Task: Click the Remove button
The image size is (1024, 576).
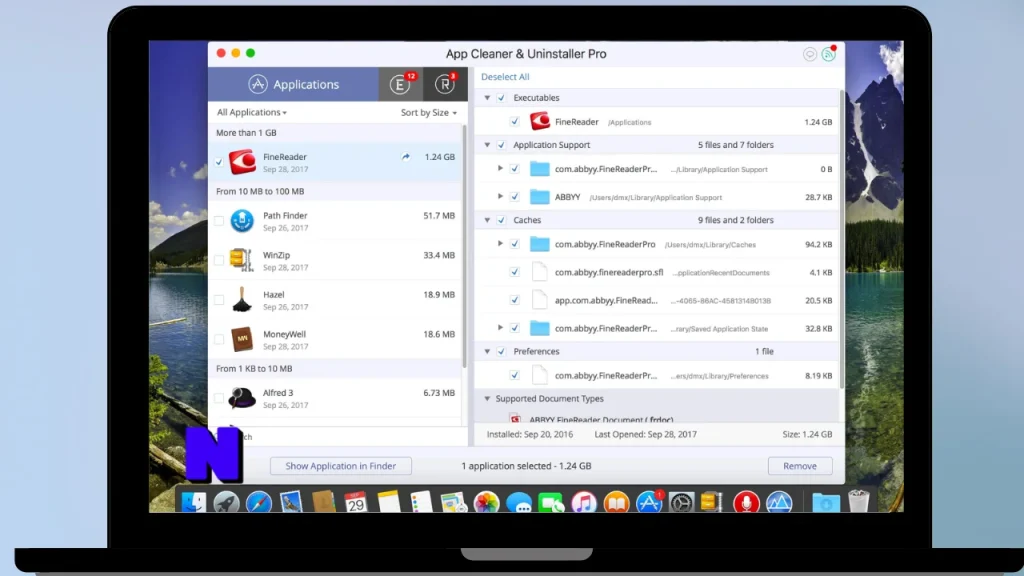Action: [799, 466]
